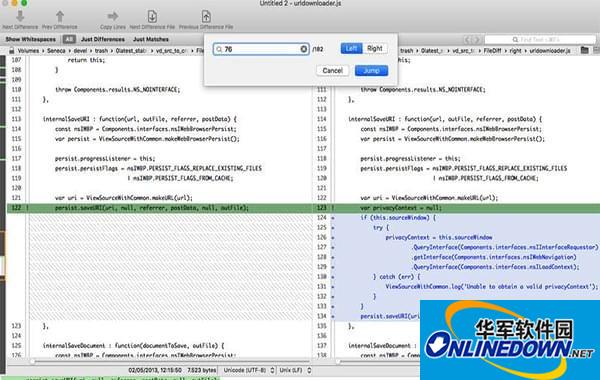Select the All filter
This screenshot has width=600, height=380.
69,39
